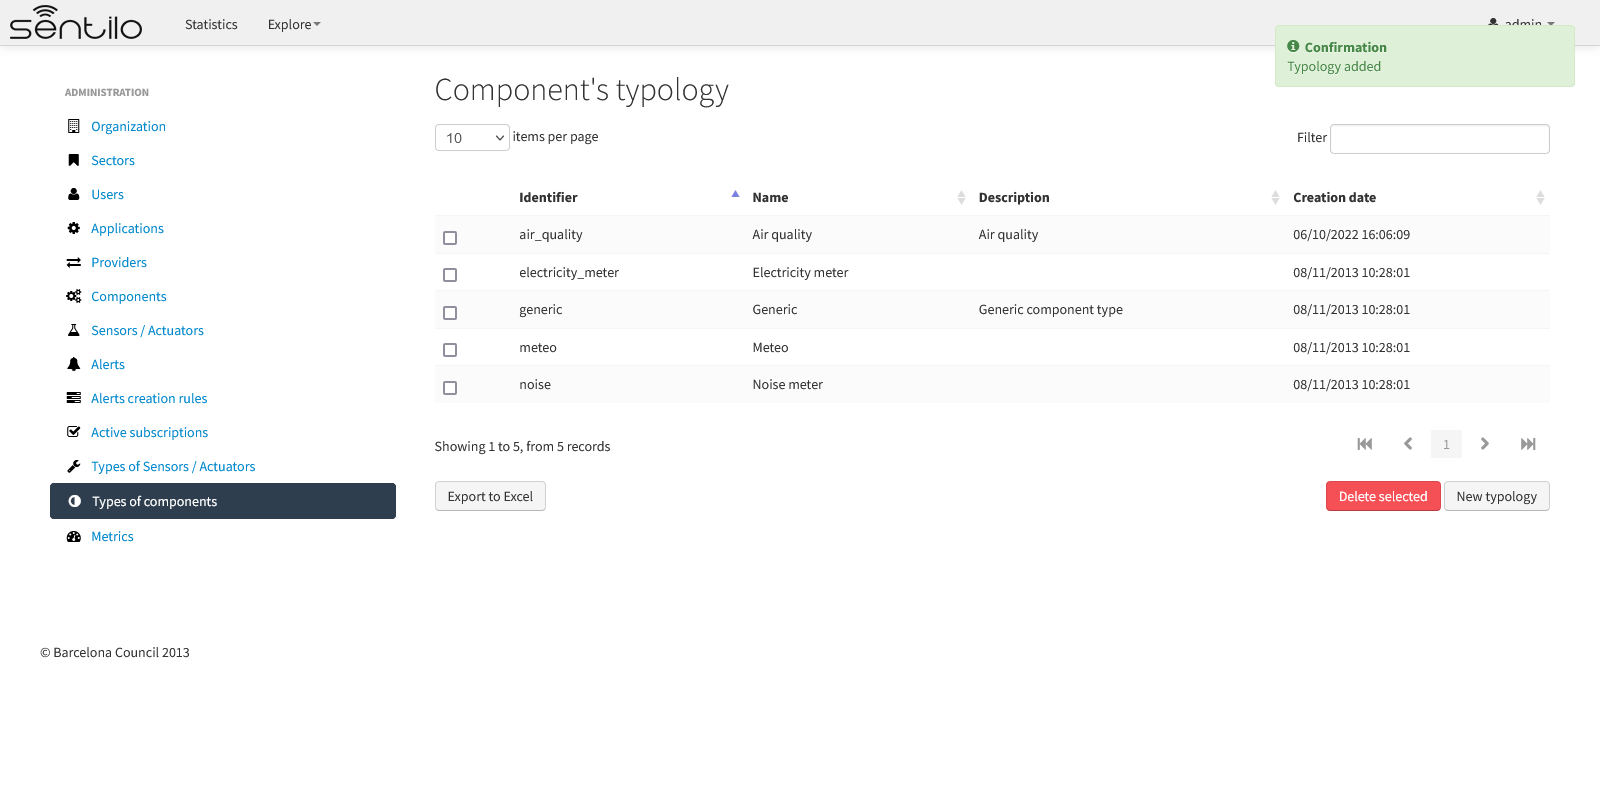Open Types of Sensors / Actuators link
Screen dimensions: 1600x800
click(x=173, y=466)
